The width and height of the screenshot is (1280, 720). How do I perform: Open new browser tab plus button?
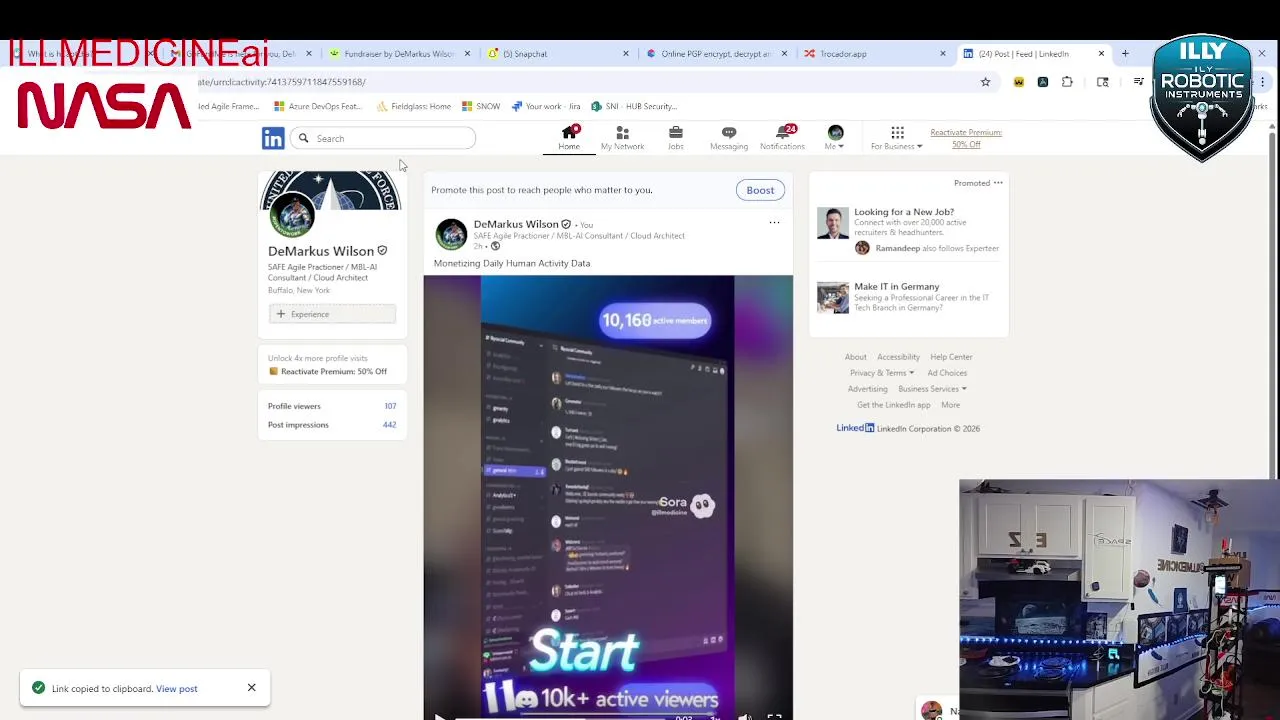[x=1125, y=53]
